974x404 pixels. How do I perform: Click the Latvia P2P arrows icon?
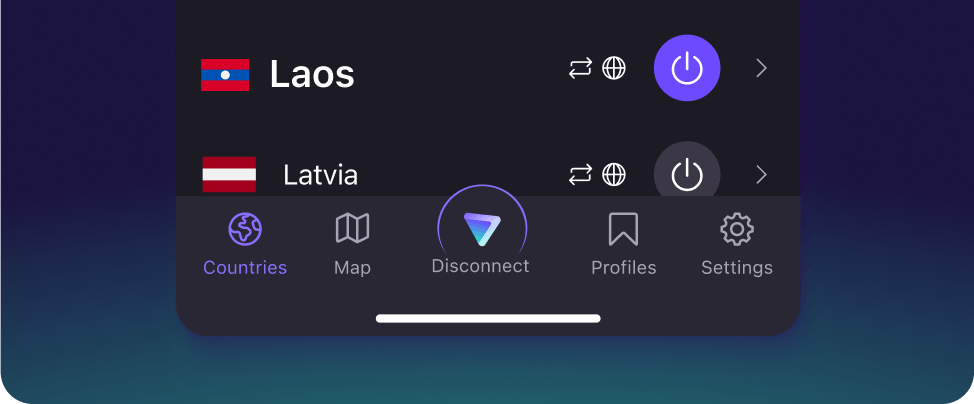click(x=580, y=175)
